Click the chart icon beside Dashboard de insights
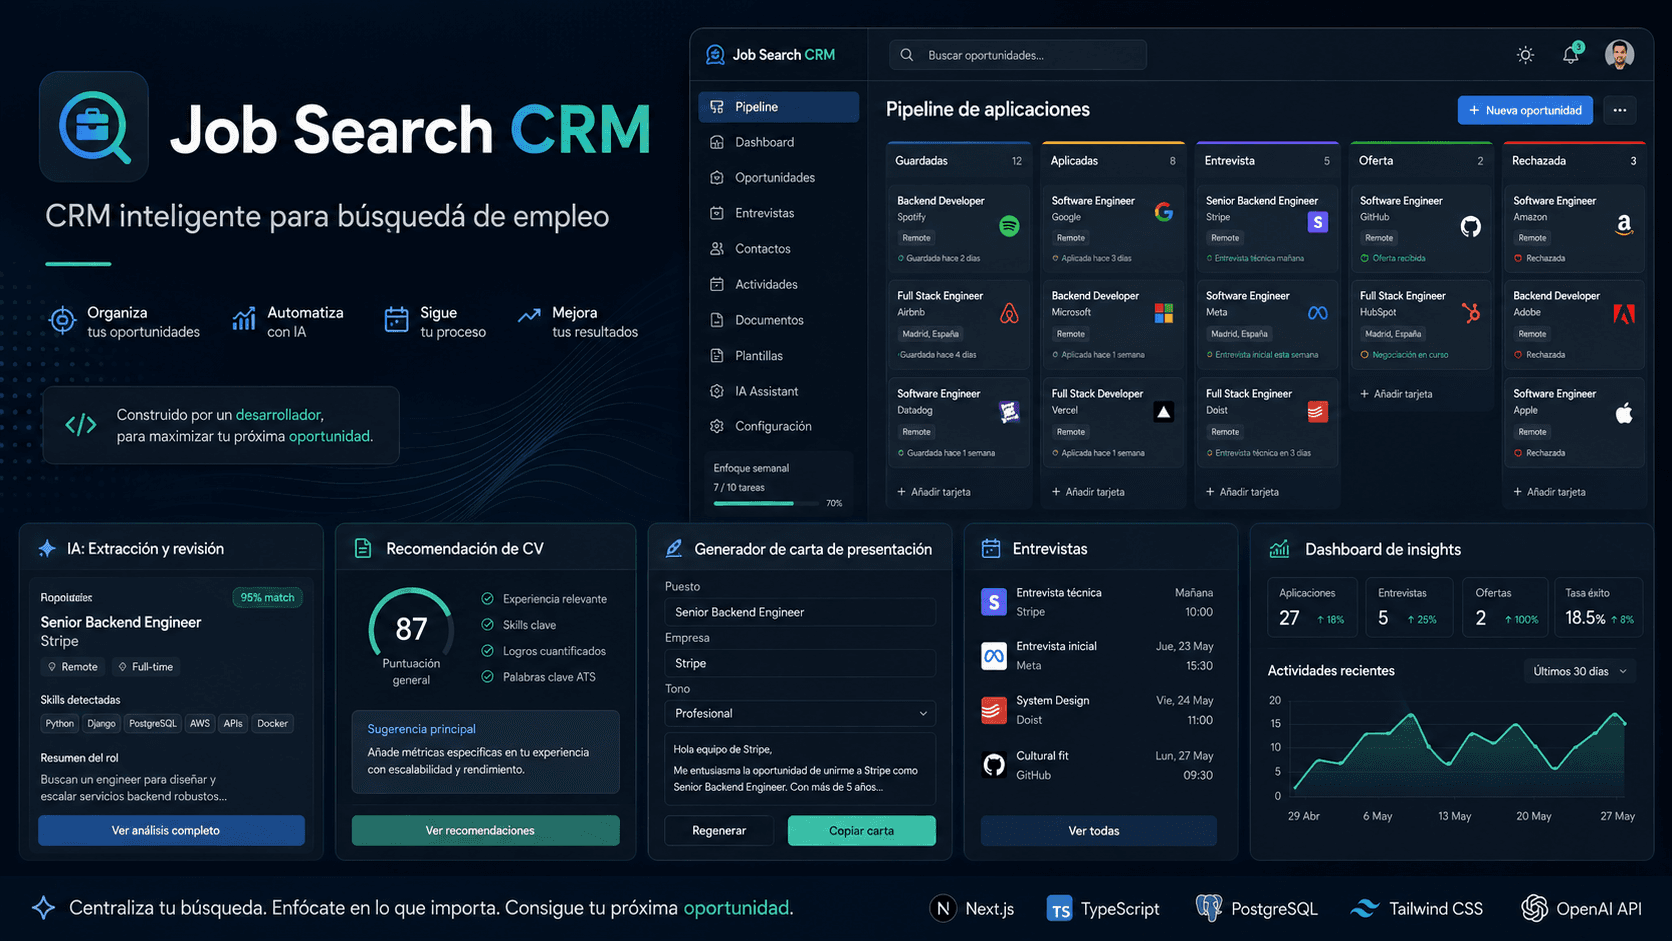Screen dimensions: 1672x941 tap(1279, 548)
